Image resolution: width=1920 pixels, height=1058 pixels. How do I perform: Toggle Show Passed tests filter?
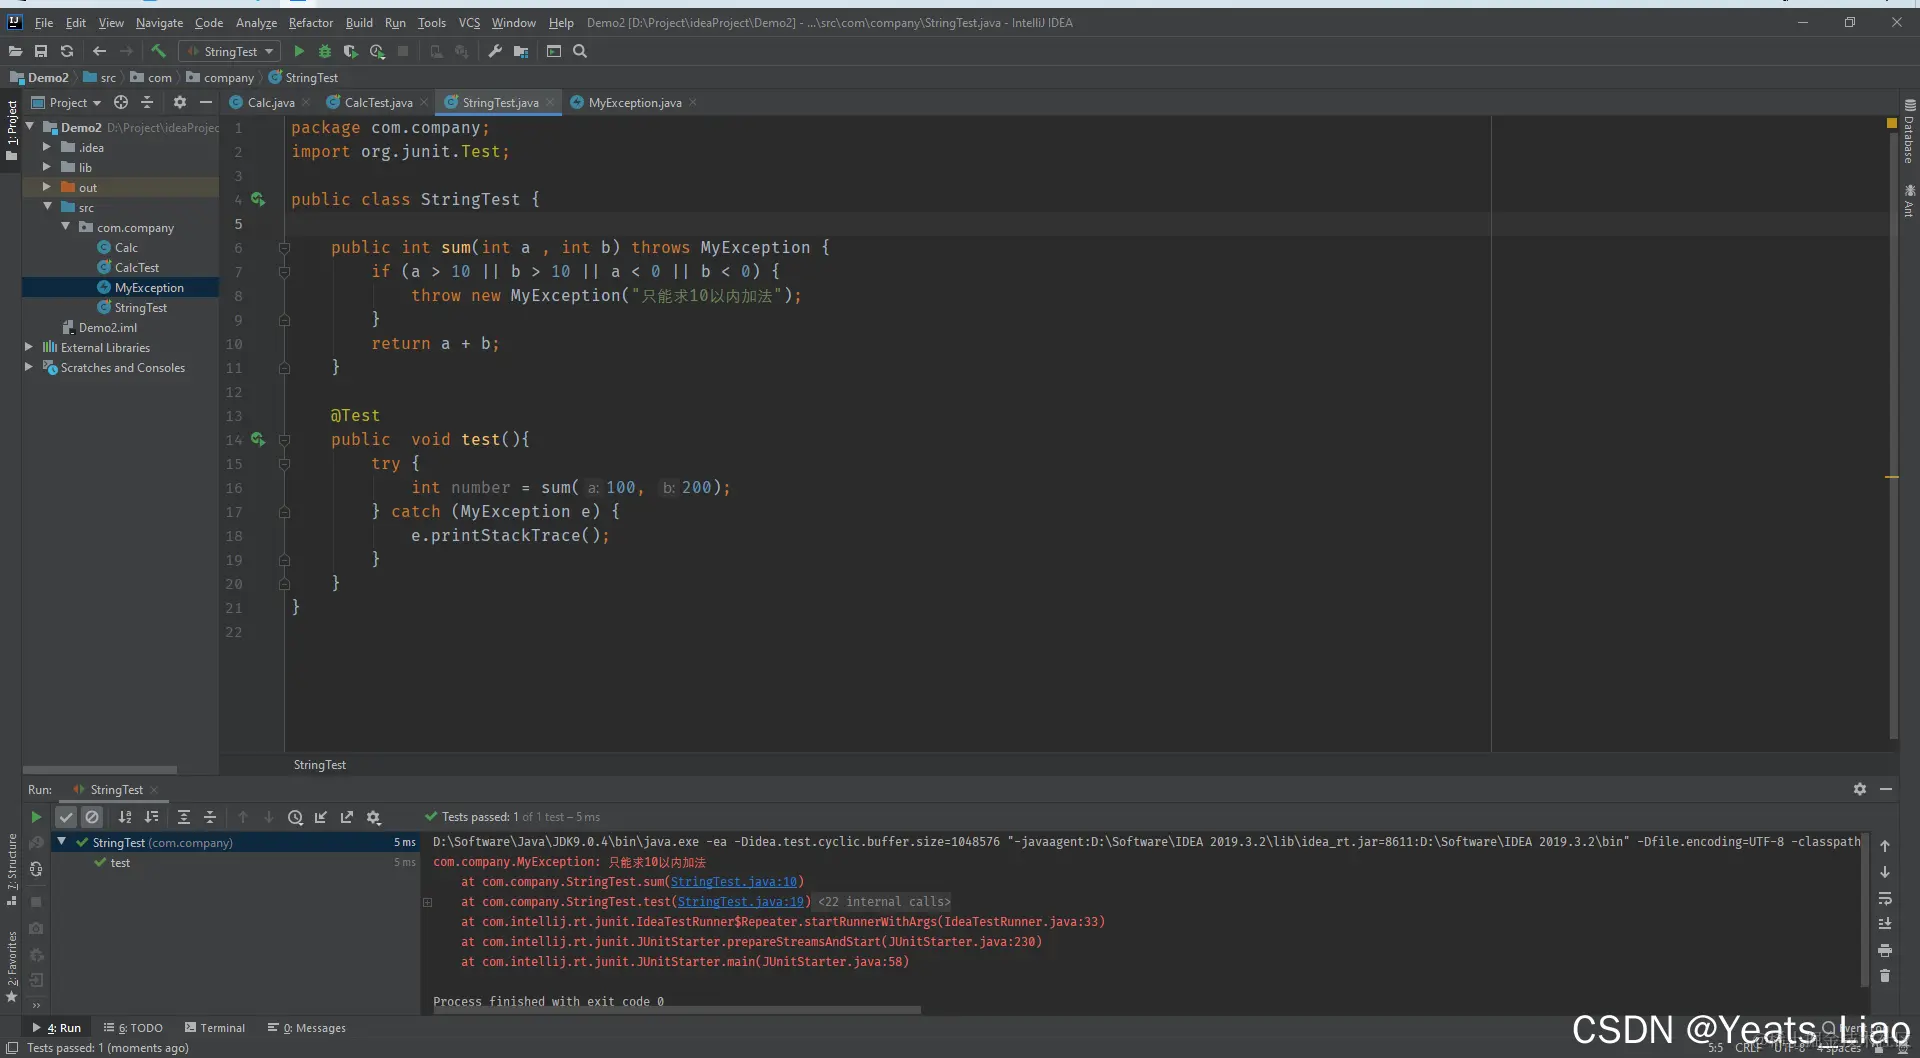(66, 817)
